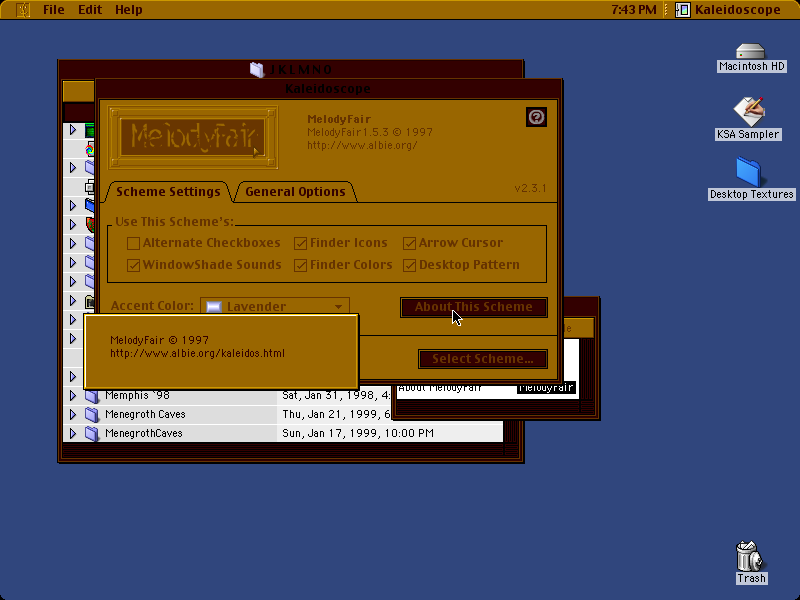Open the Kaleidoscope application menu
This screenshot has width=800, height=600.
pyautogui.click(x=728, y=10)
